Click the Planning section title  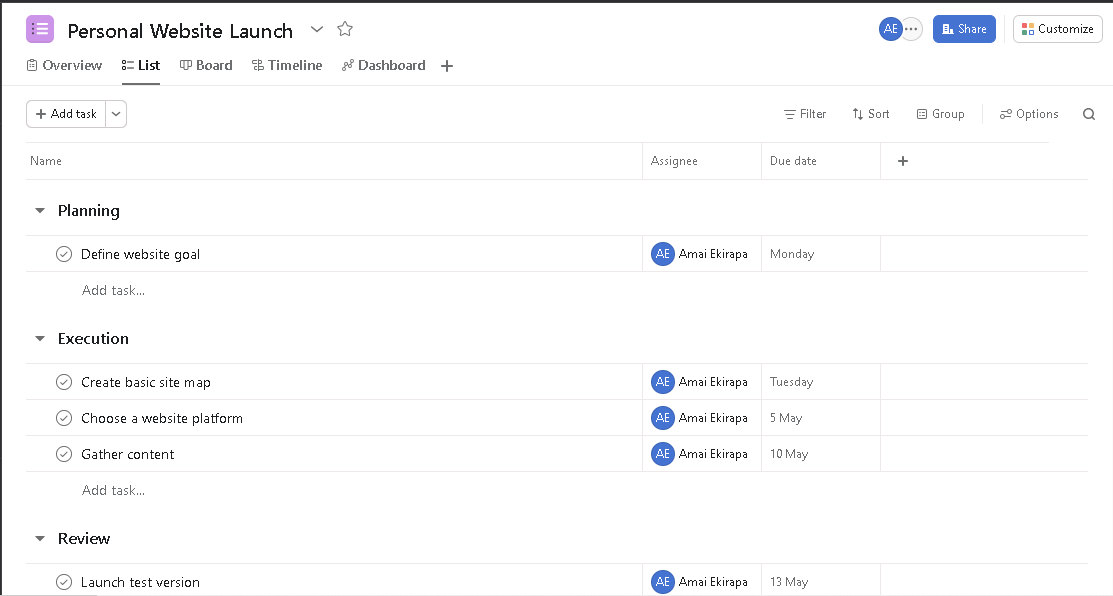coord(89,211)
